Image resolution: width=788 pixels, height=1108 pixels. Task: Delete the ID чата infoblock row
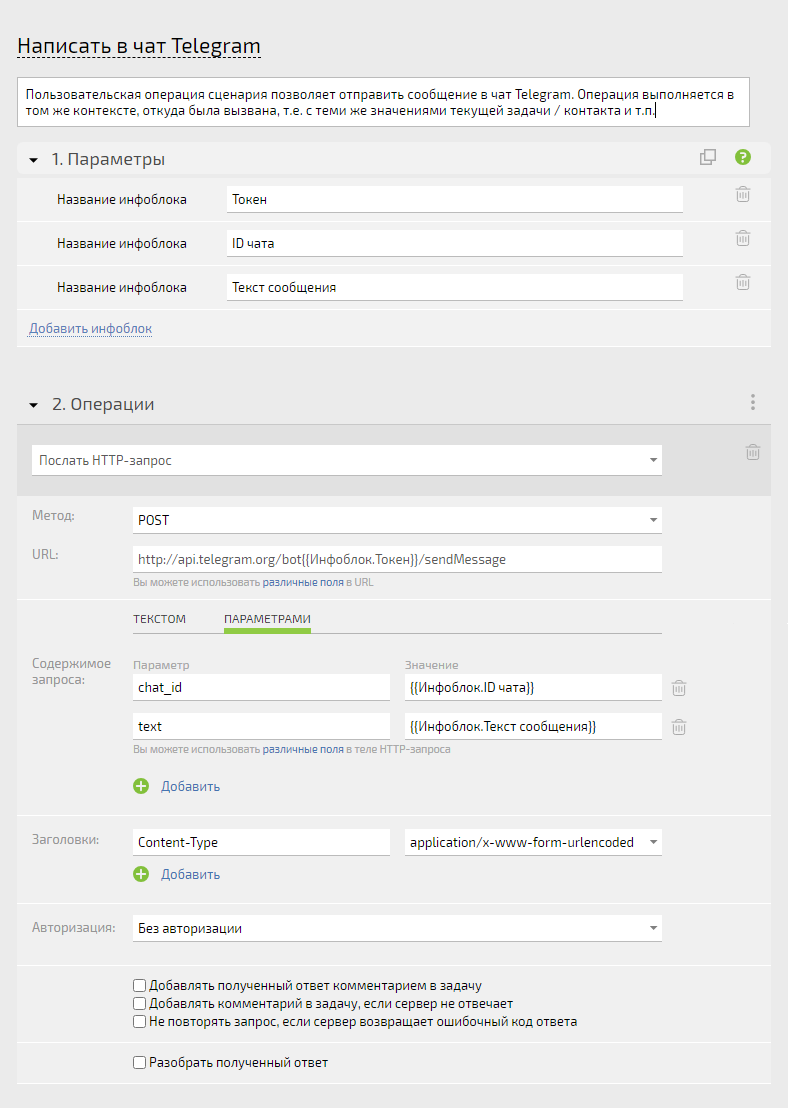(x=743, y=238)
